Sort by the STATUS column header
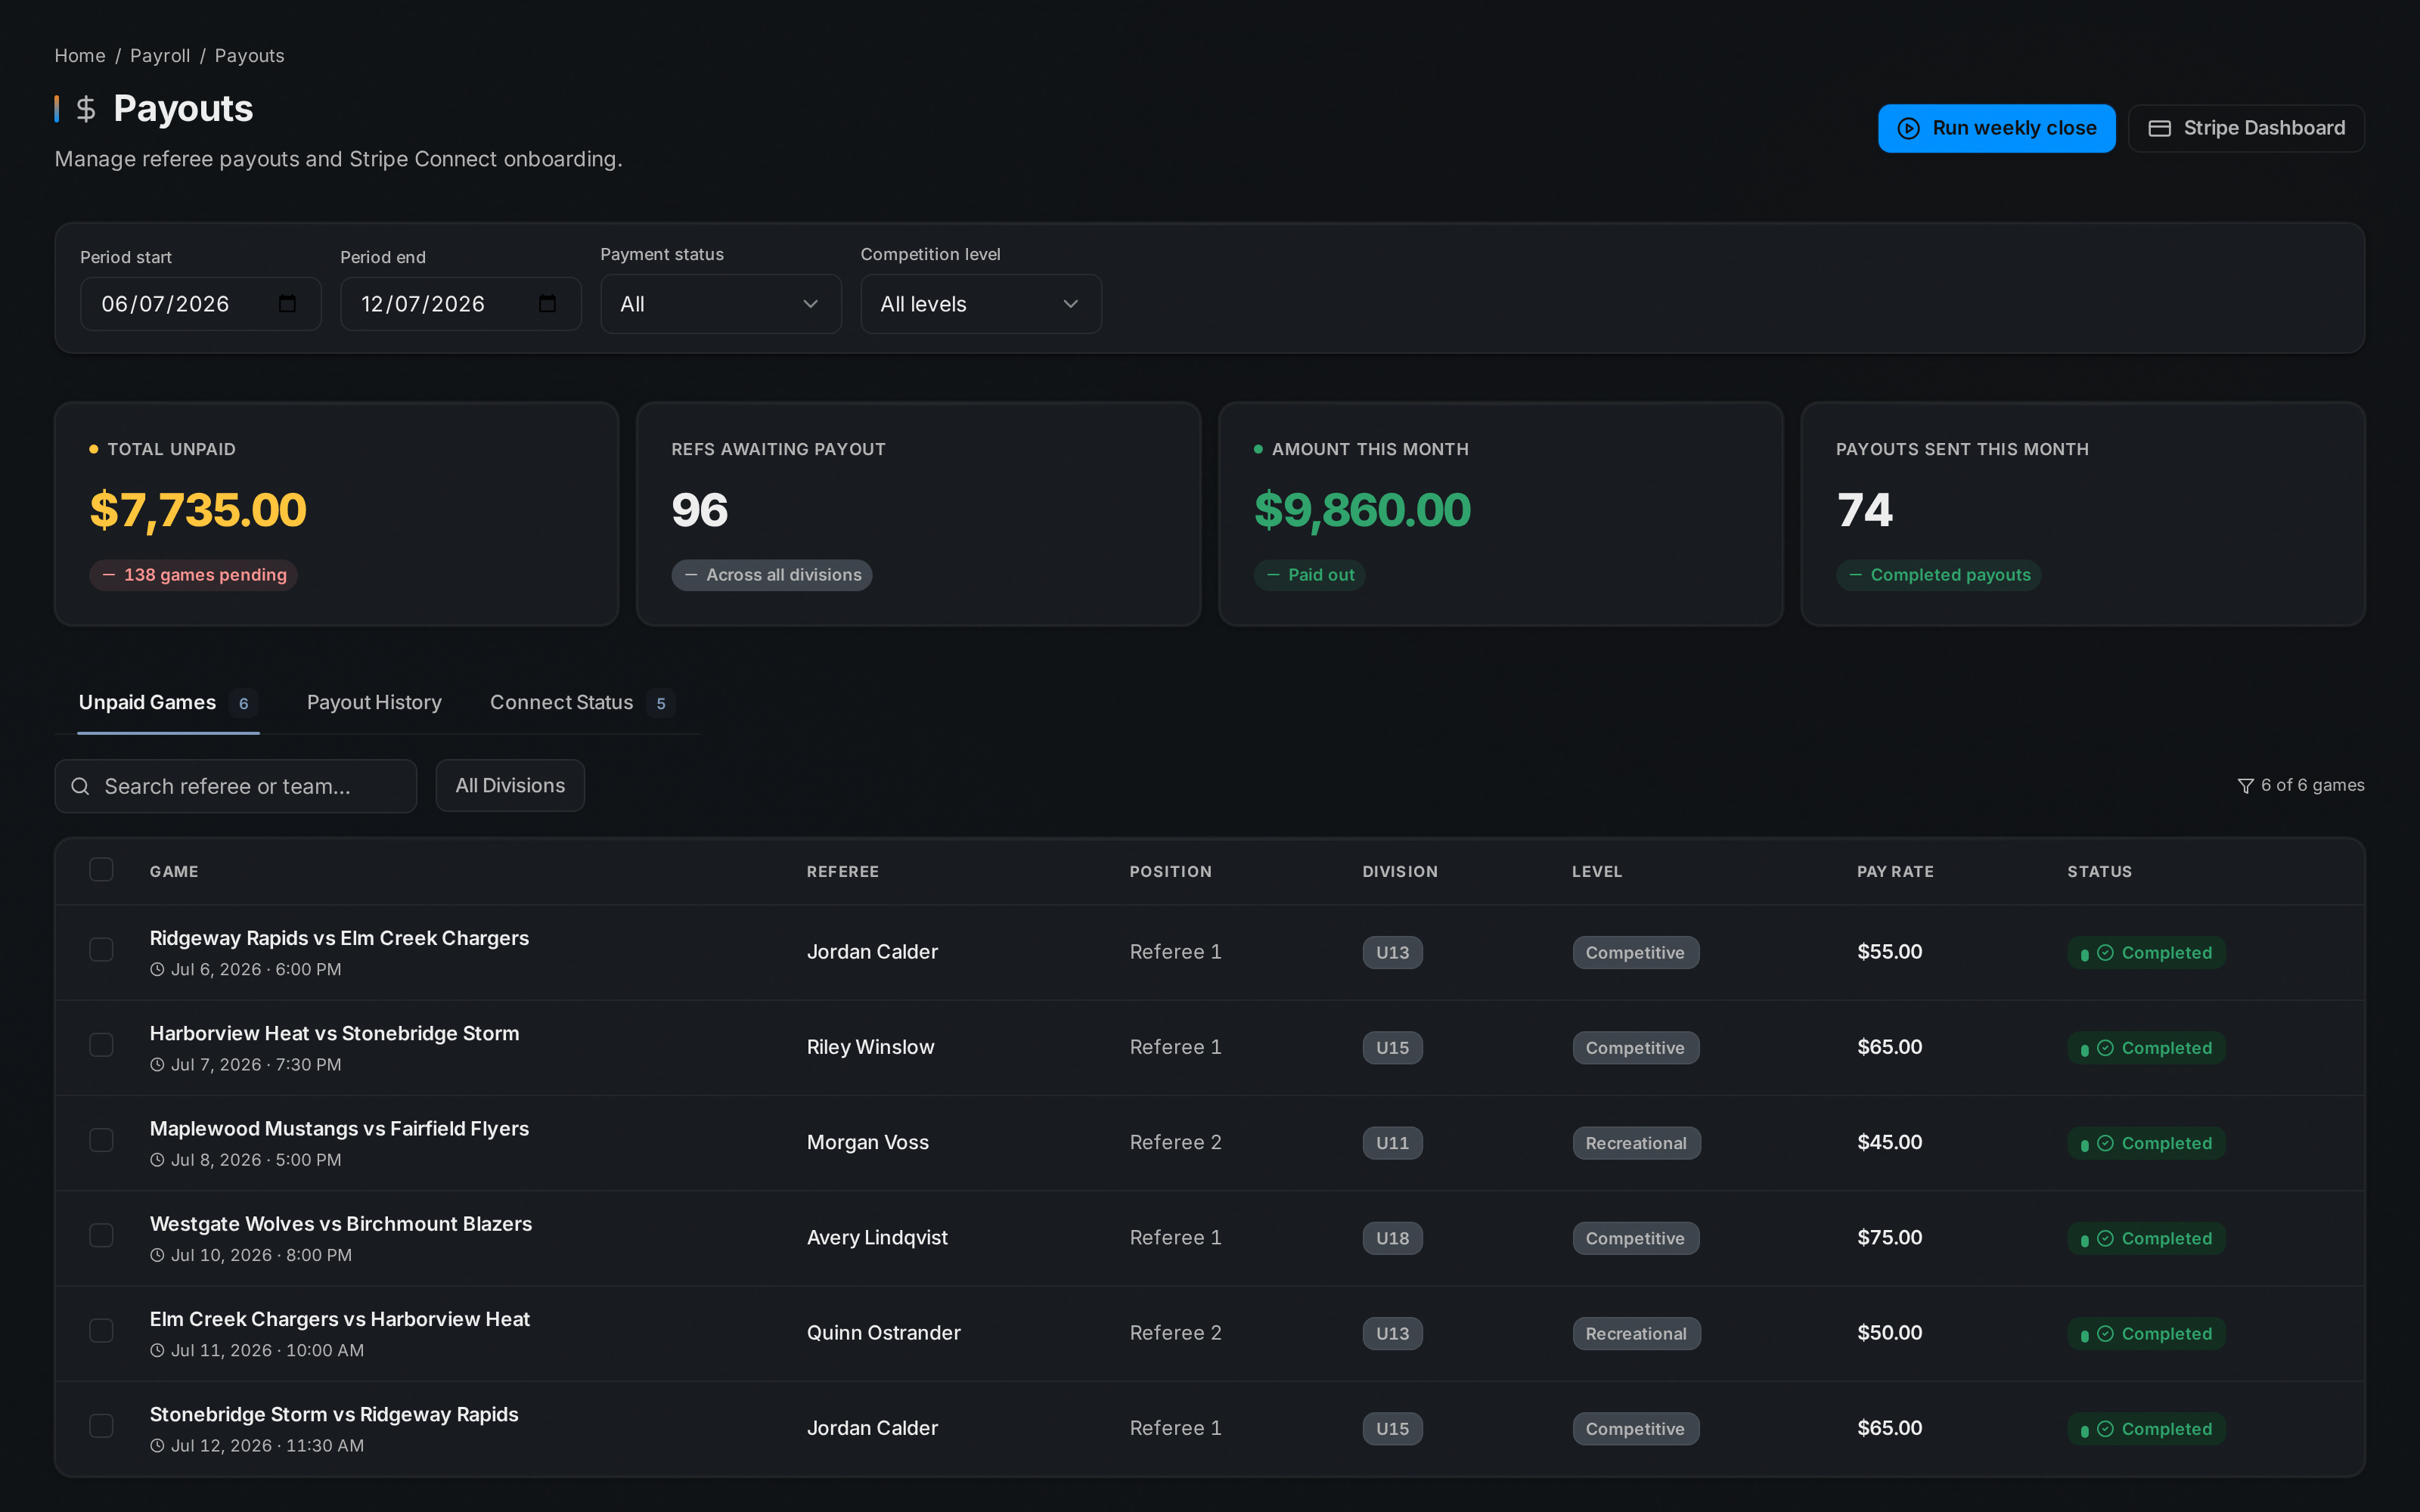This screenshot has width=2420, height=1512. (x=2099, y=872)
